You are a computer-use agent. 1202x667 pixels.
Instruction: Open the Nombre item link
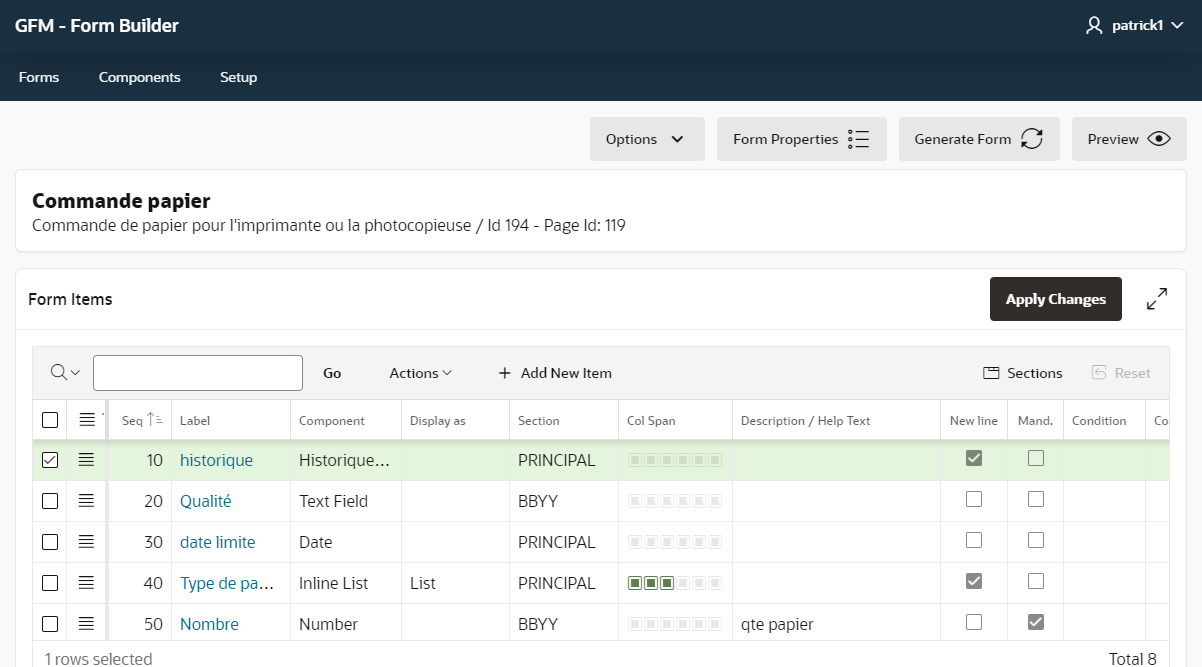(209, 623)
